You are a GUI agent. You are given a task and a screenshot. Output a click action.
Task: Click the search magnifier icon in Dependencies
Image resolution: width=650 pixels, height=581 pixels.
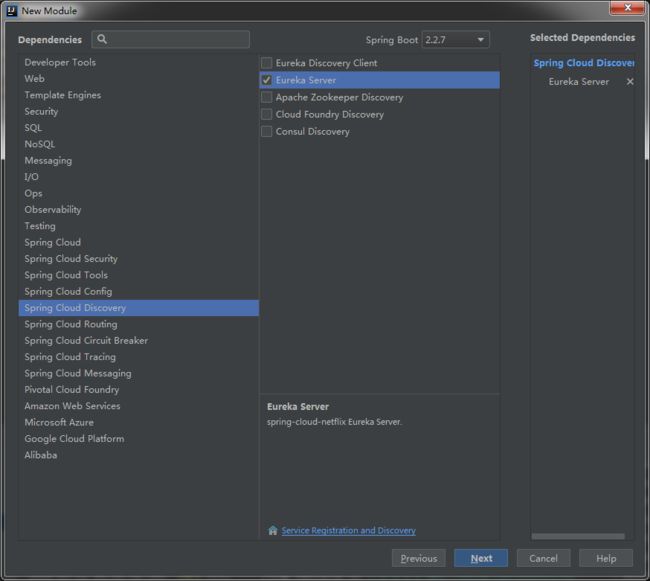[x=102, y=39]
